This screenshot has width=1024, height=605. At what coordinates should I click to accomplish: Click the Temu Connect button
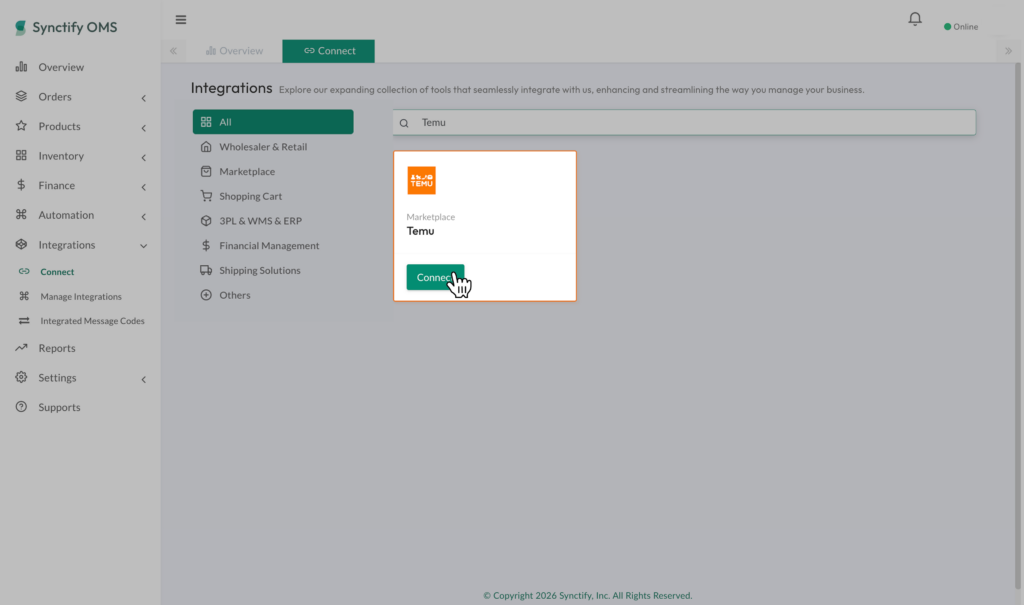(x=435, y=277)
